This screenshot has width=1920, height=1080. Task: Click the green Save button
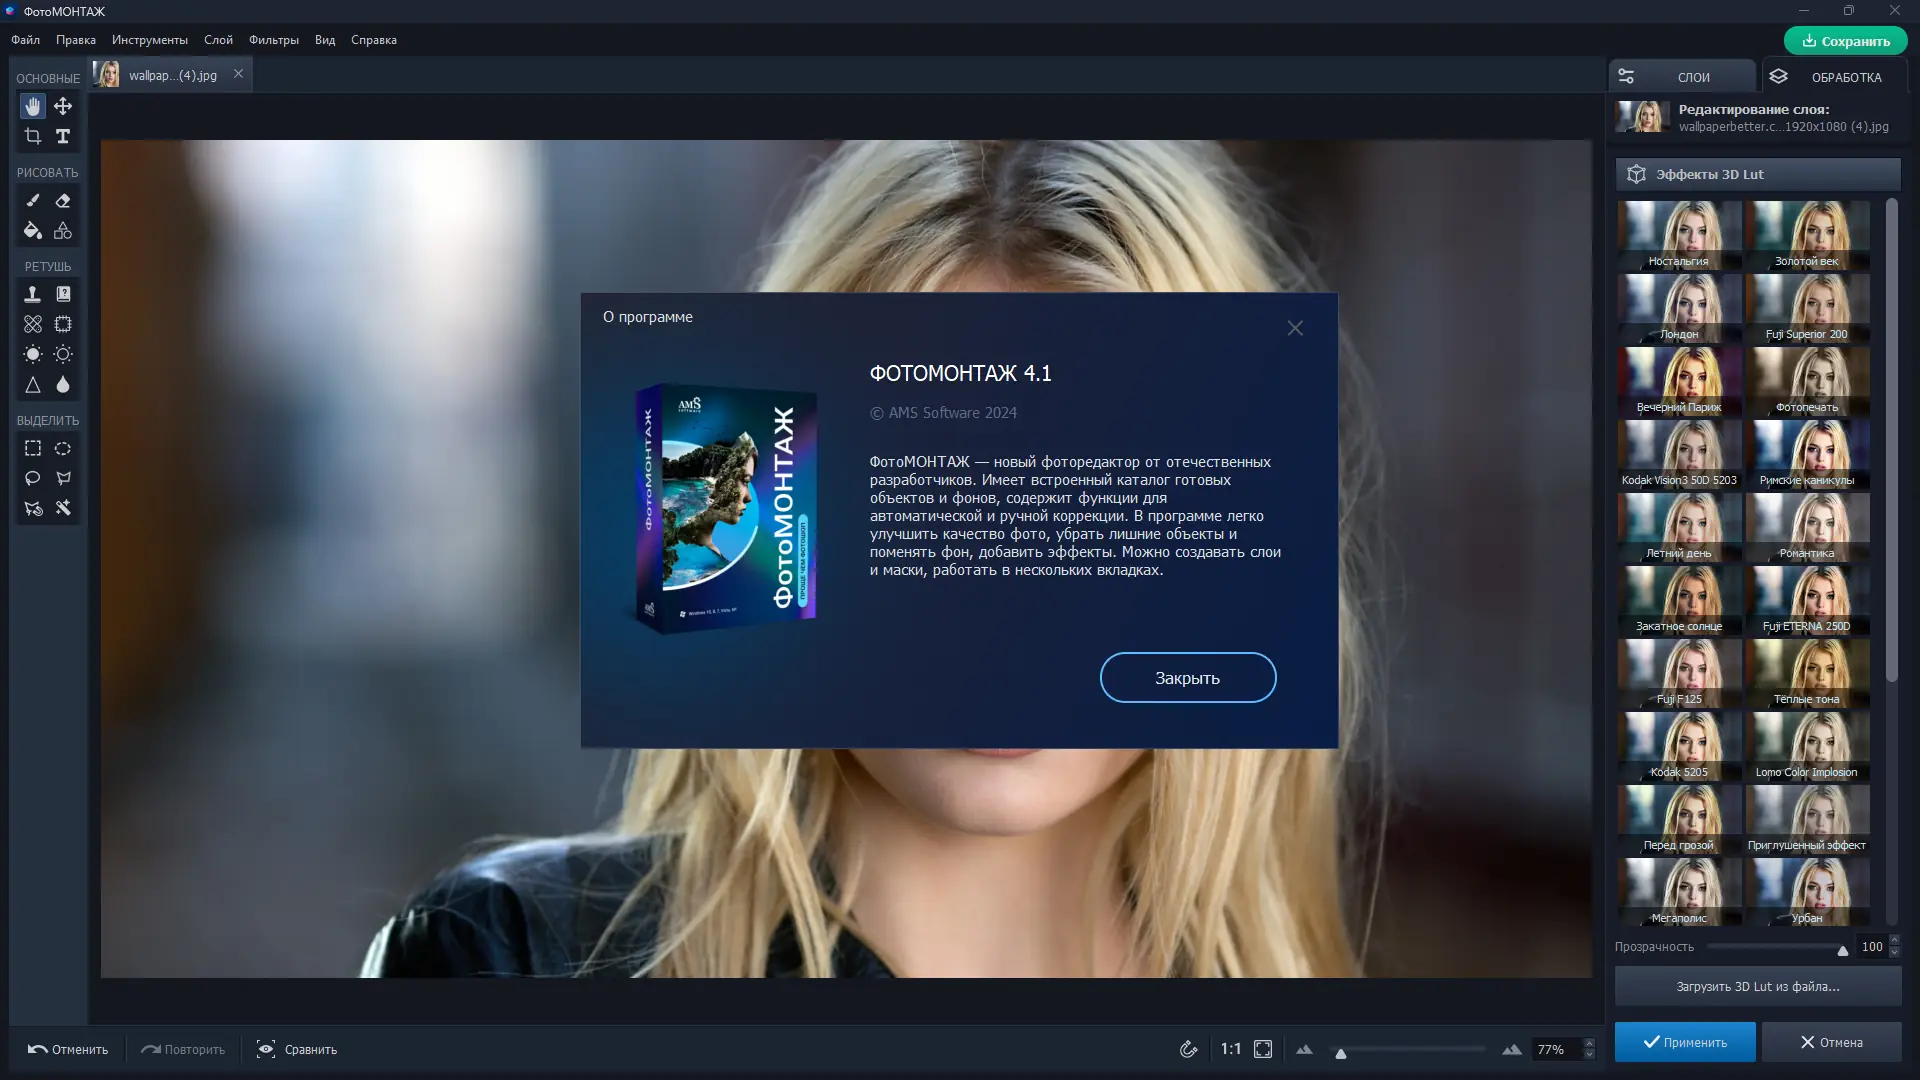1845,41
